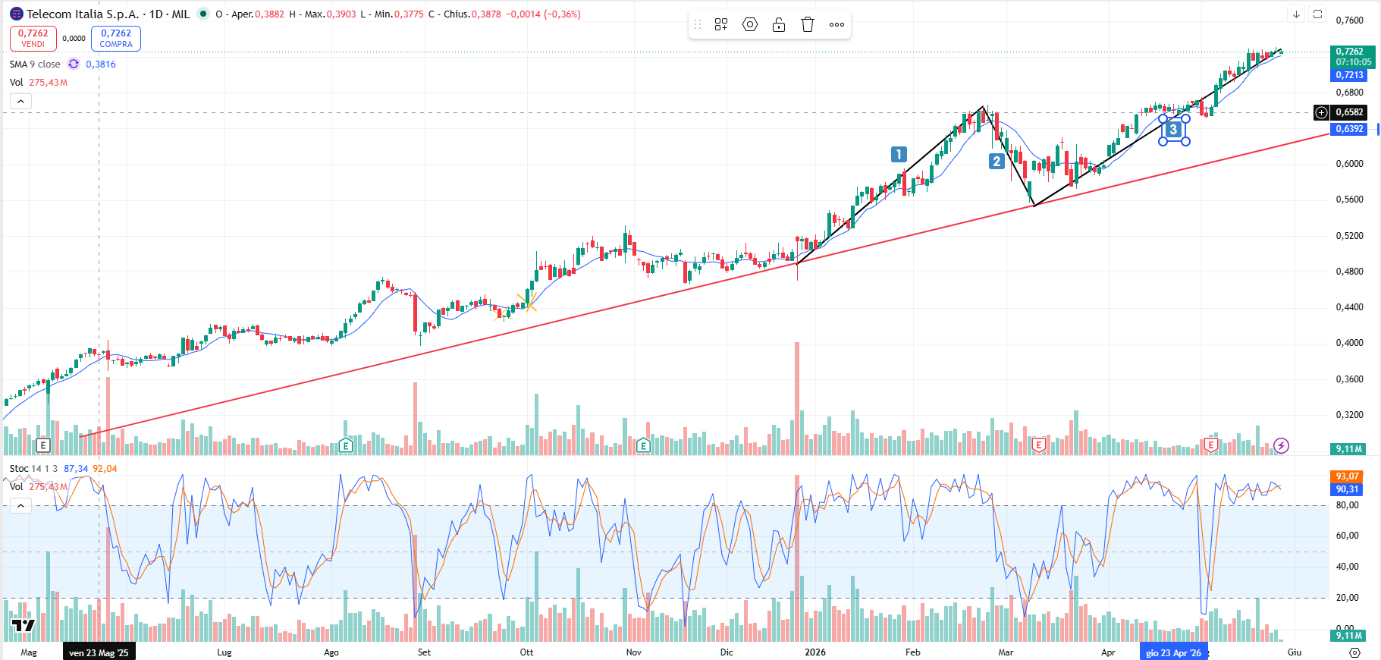Click the 'gio 23 Apr '26' date label
This screenshot has height=660, width=1381.
click(1174, 651)
